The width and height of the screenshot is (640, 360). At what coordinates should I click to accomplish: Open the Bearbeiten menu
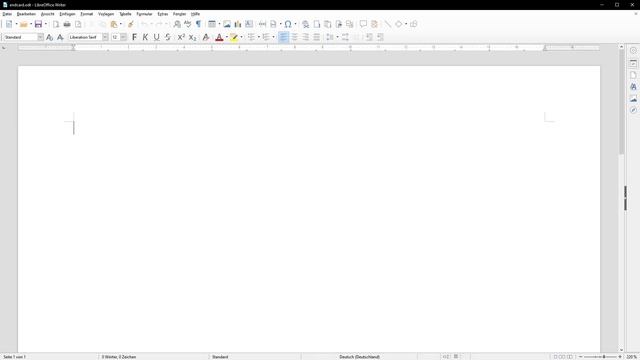point(26,14)
